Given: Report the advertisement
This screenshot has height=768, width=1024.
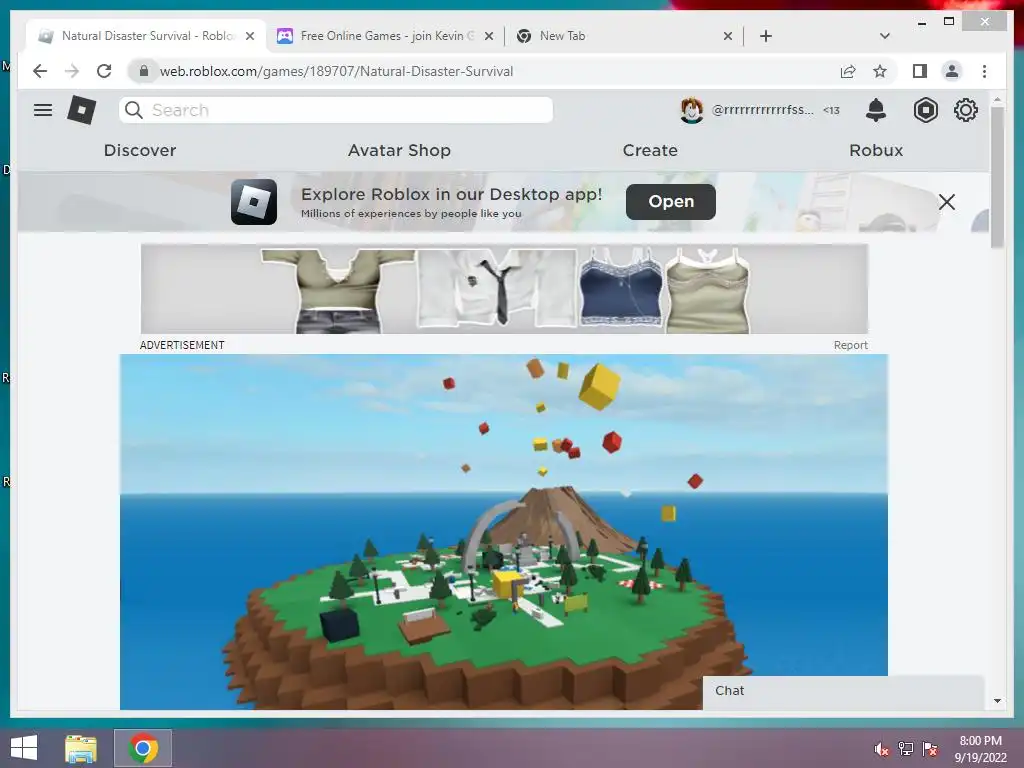Looking at the screenshot, I should click(850, 345).
